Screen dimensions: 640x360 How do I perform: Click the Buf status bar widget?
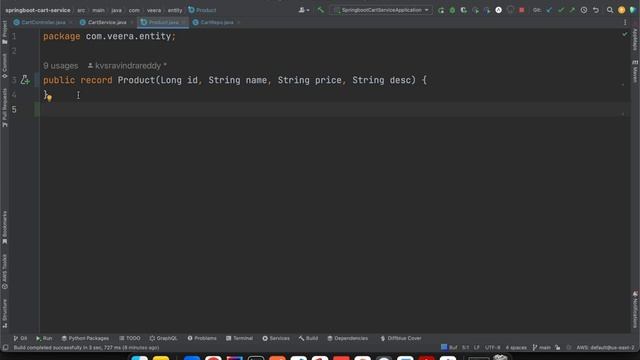[449, 347]
